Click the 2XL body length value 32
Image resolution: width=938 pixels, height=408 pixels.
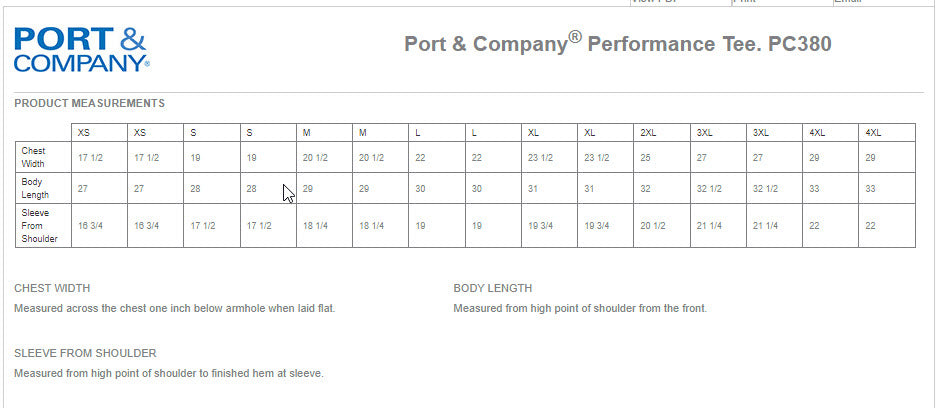pos(646,189)
